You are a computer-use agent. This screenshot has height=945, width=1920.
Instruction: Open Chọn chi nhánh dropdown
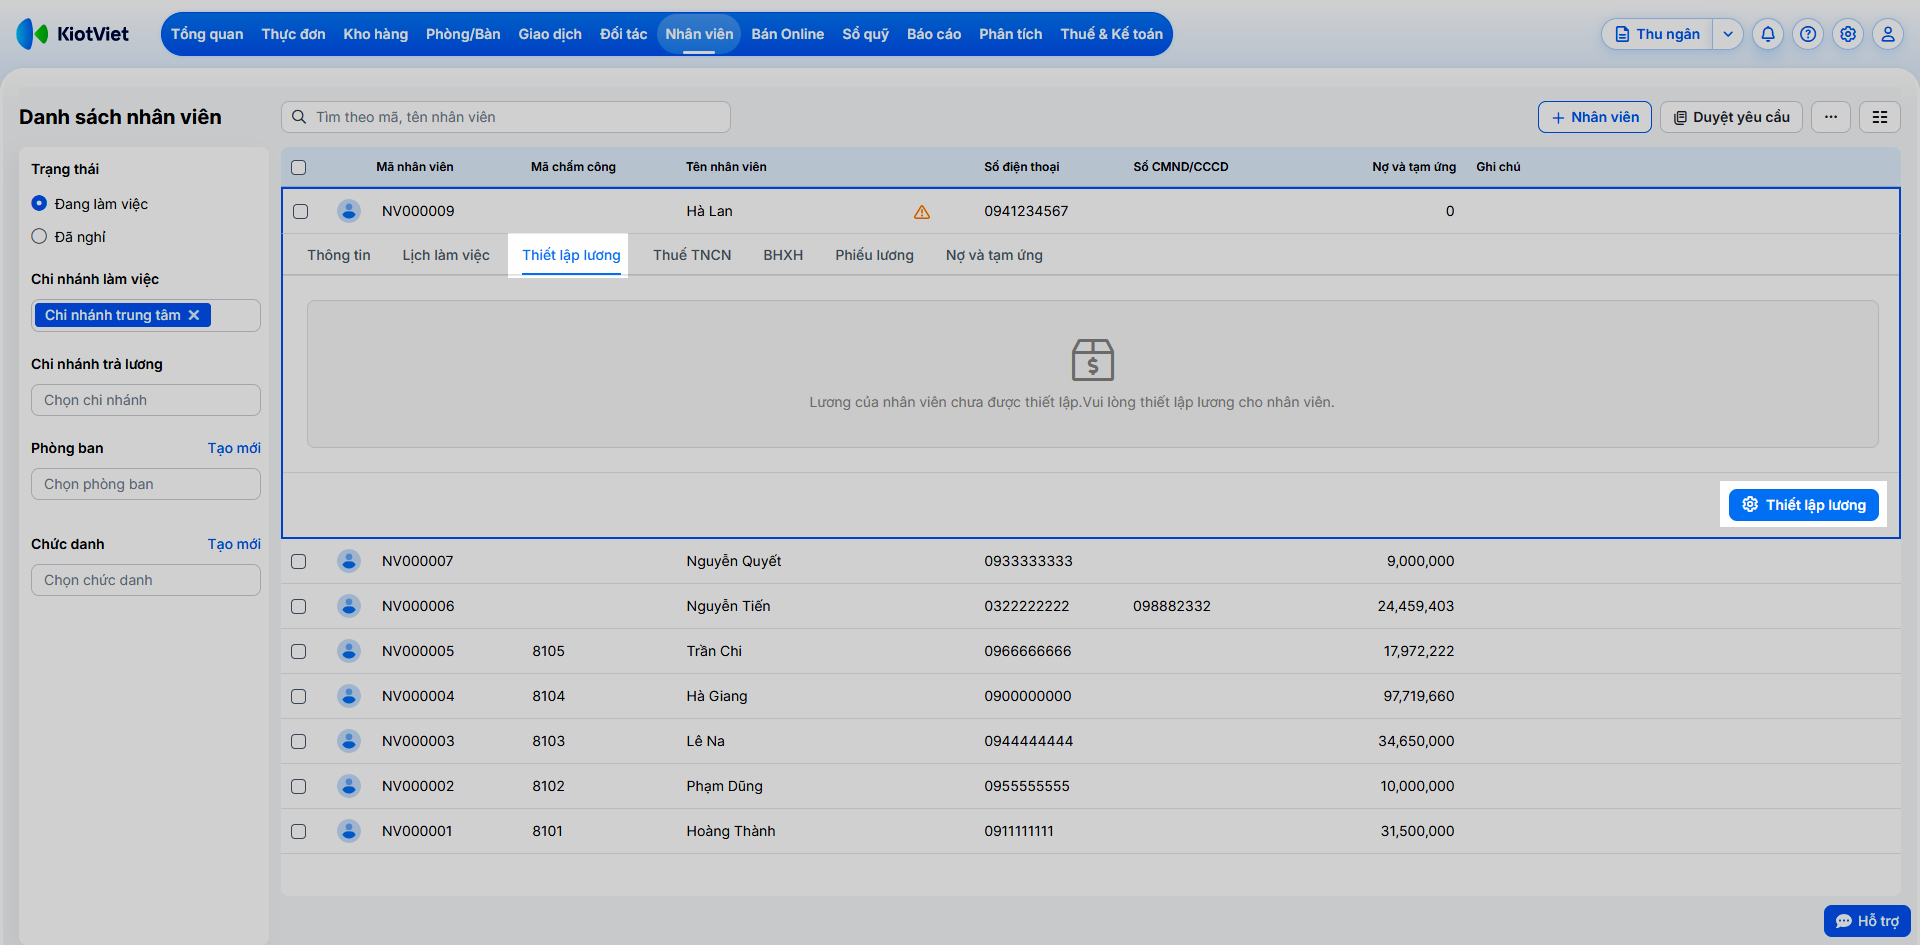pyautogui.click(x=146, y=400)
